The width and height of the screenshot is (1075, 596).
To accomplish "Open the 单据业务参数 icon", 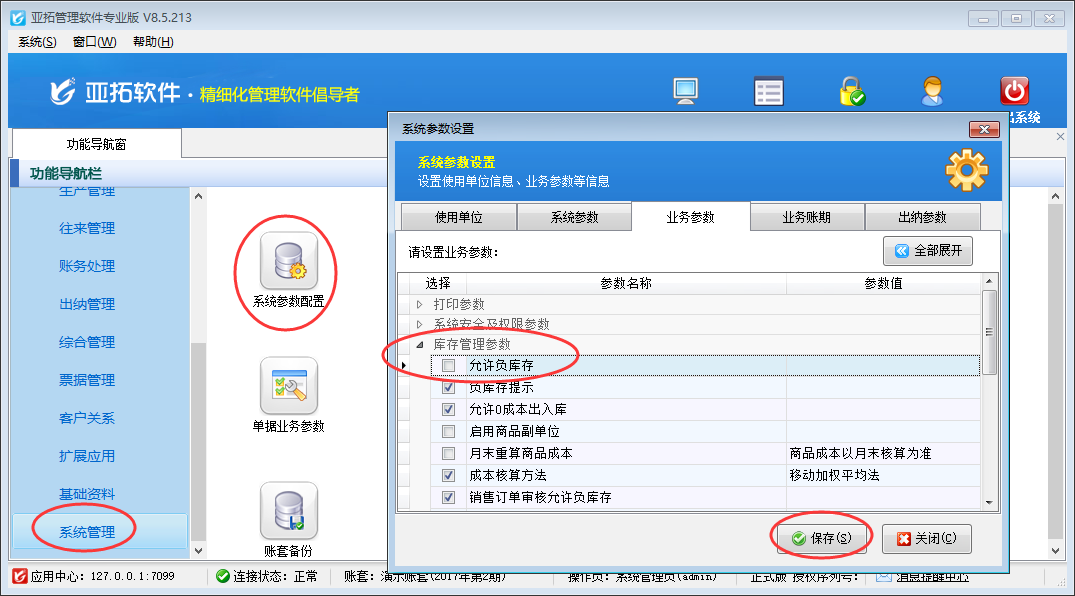I will (288, 386).
